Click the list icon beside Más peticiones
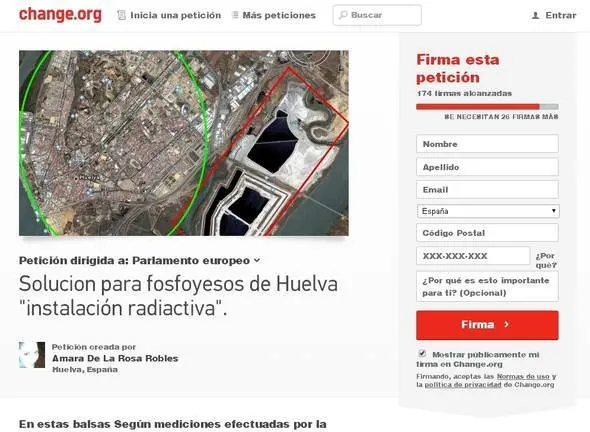590x432 pixels. coord(235,15)
